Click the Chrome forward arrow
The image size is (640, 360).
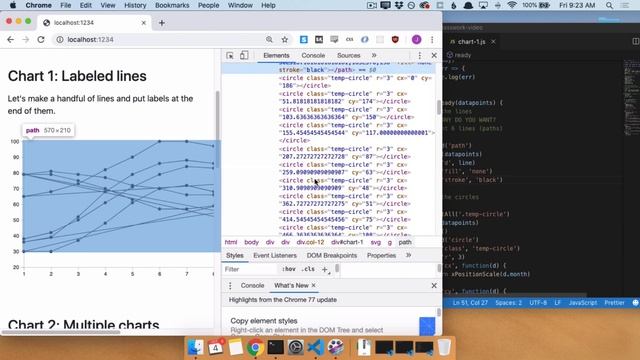26,40
